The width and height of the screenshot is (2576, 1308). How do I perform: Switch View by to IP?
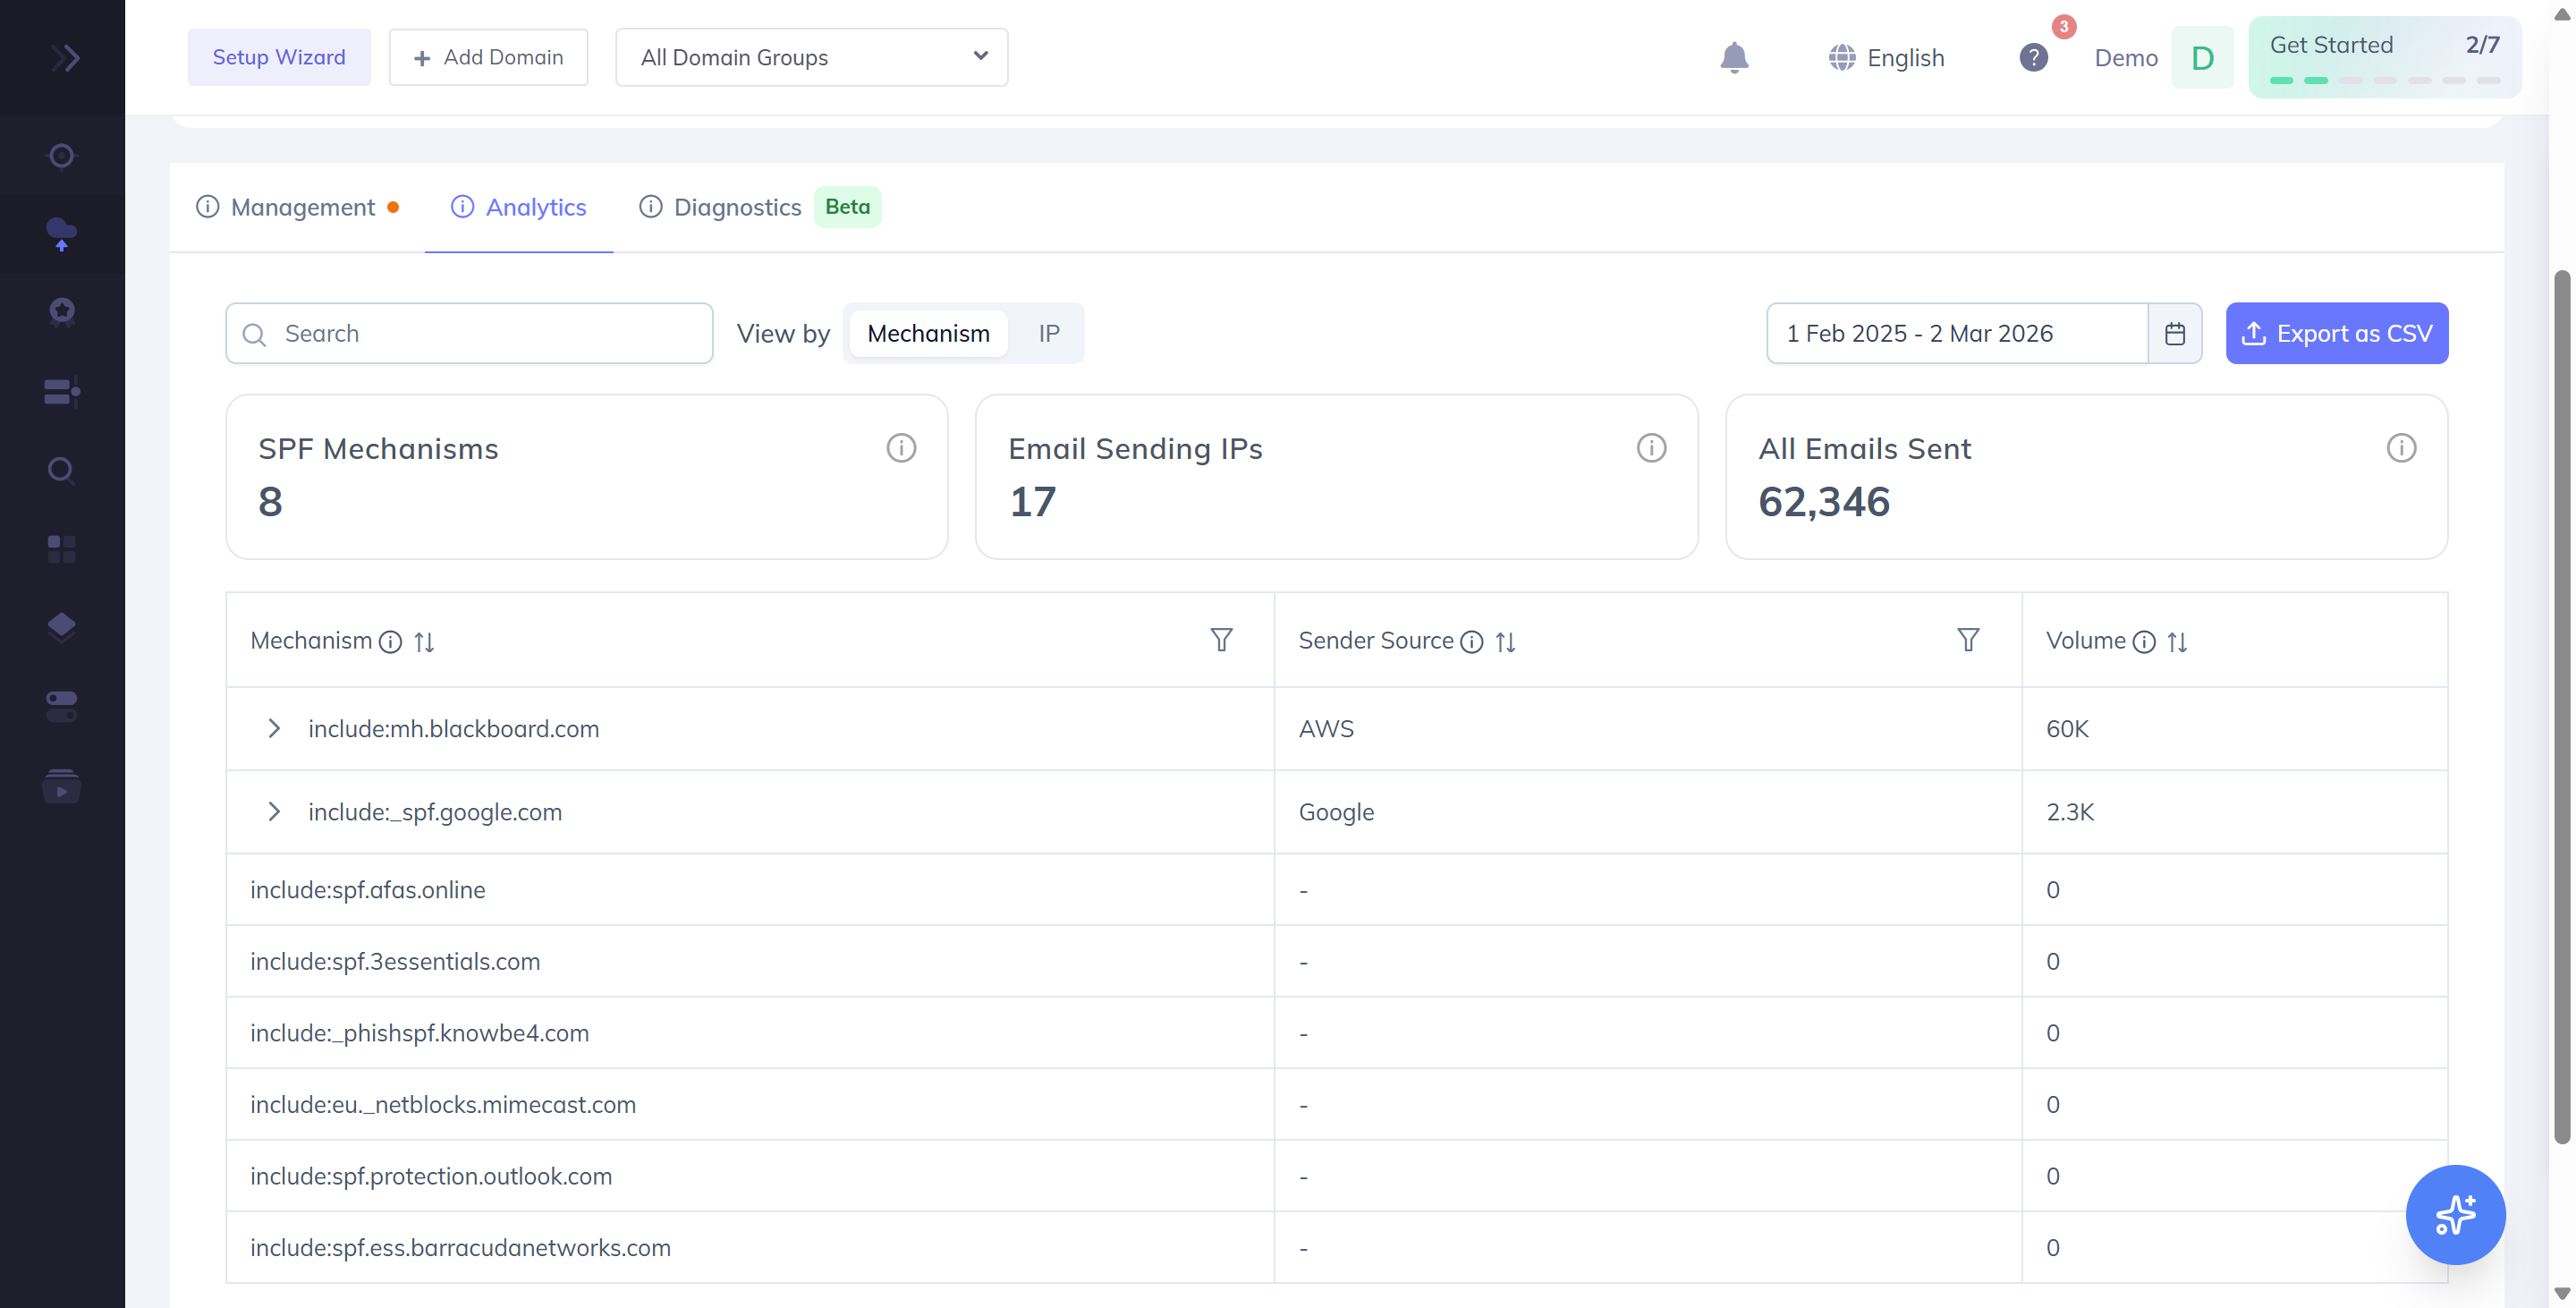coord(1048,333)
